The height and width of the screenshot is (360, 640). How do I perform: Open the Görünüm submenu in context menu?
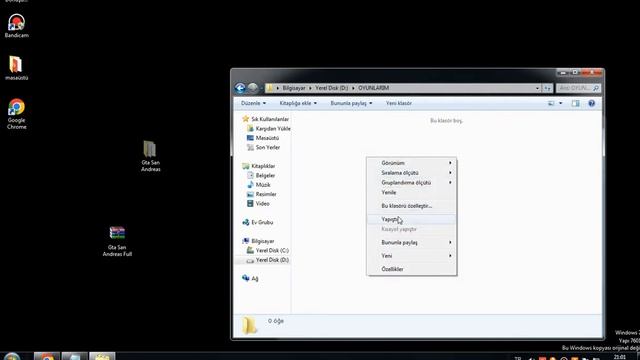point(411,163)
